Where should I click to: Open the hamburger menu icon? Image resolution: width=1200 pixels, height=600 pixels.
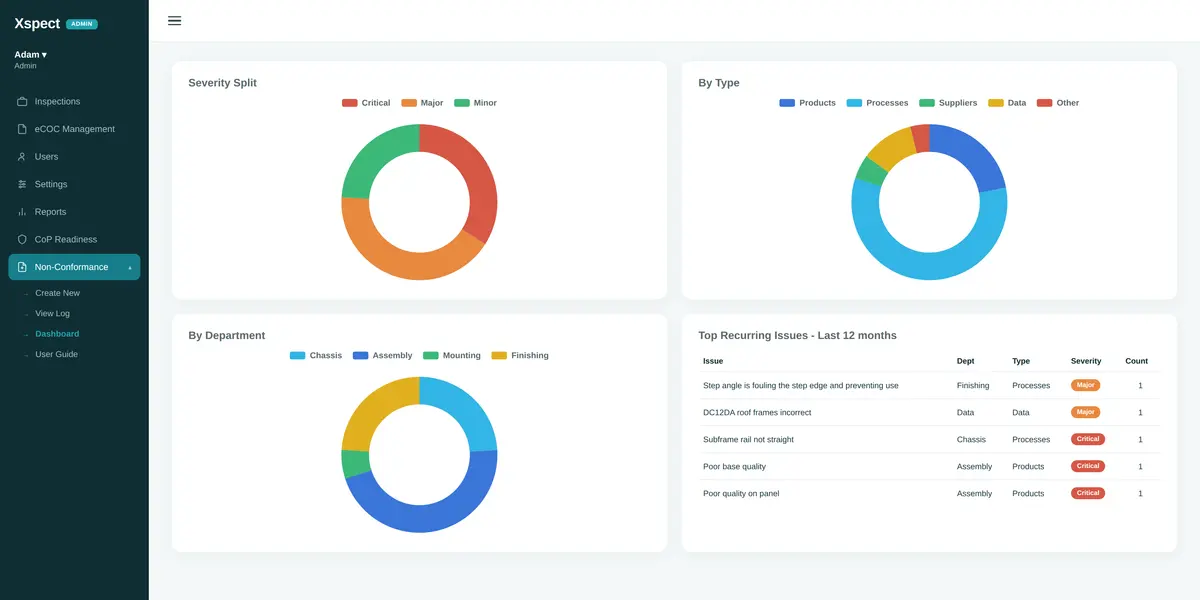point(175,20)
